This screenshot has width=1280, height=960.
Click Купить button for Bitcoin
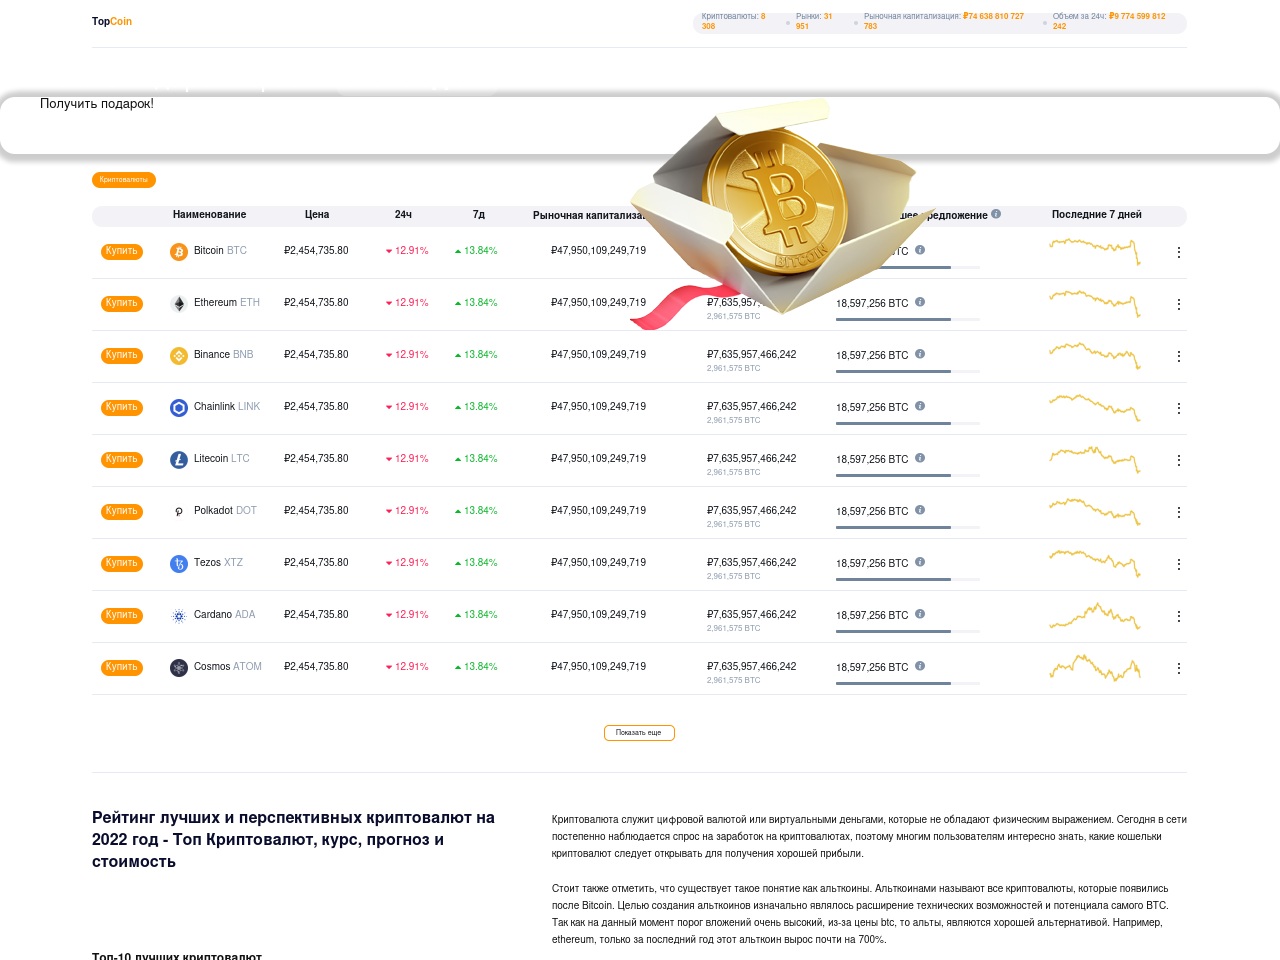point(122,252)
